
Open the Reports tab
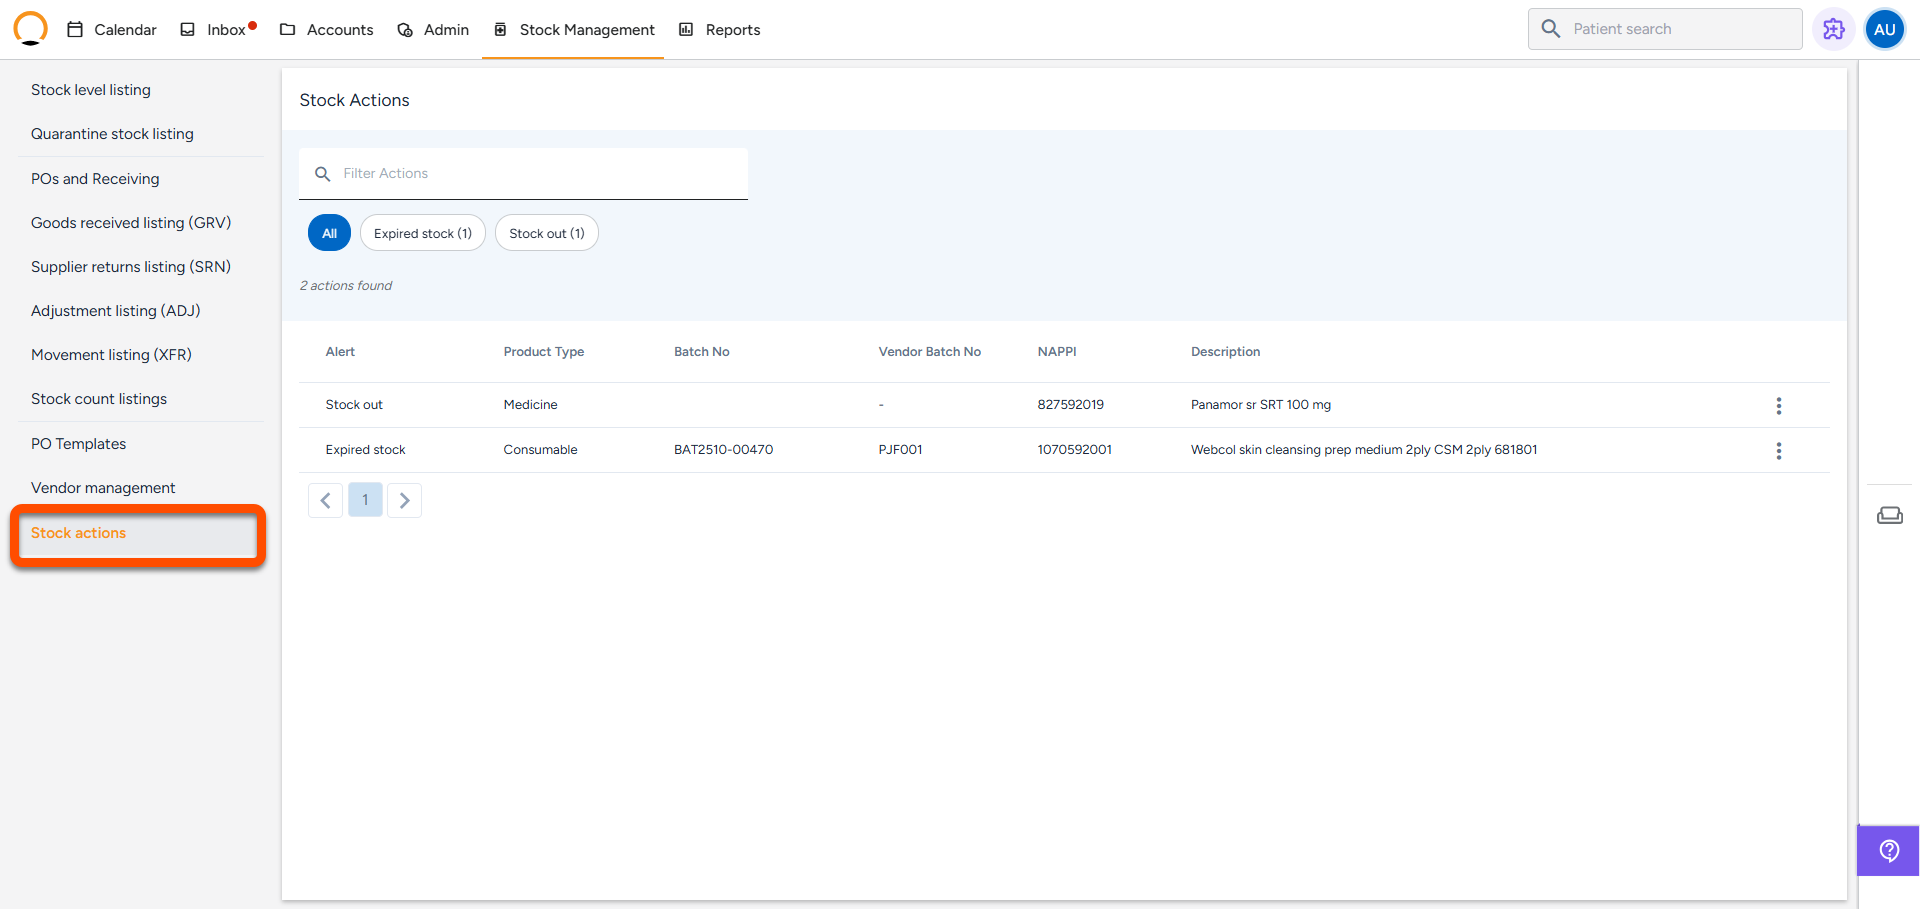720,30
